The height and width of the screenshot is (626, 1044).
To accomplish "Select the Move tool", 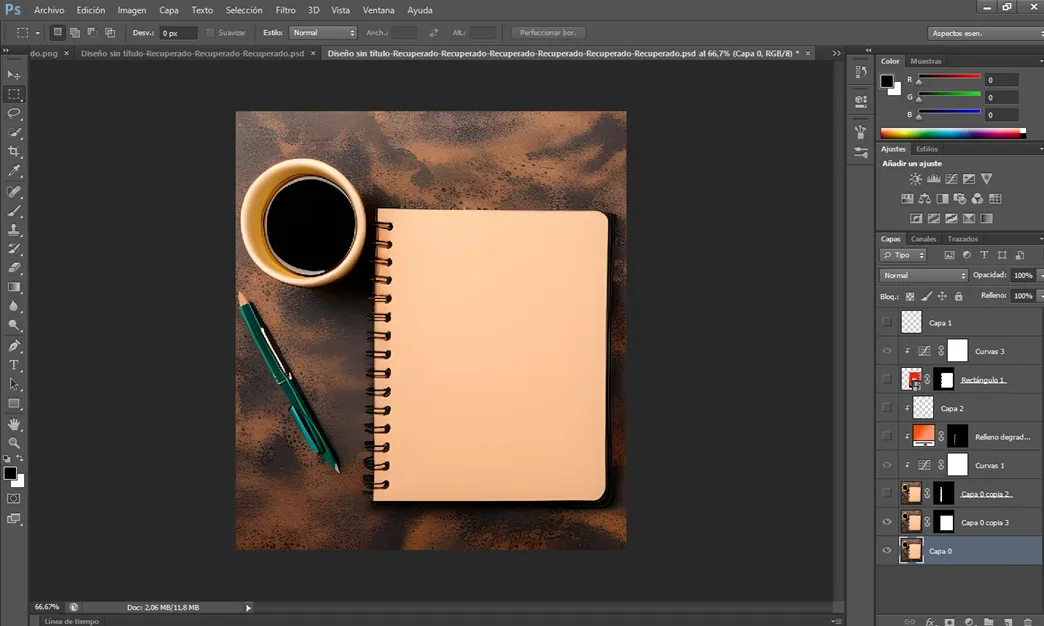I will (x=14, y=75).
